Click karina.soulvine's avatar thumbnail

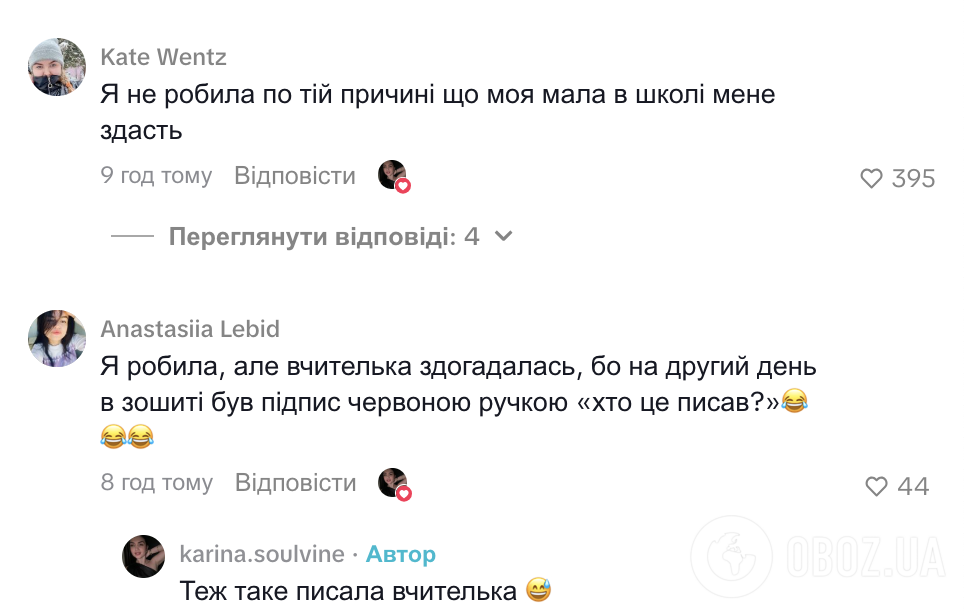click(x=142, y=556)
